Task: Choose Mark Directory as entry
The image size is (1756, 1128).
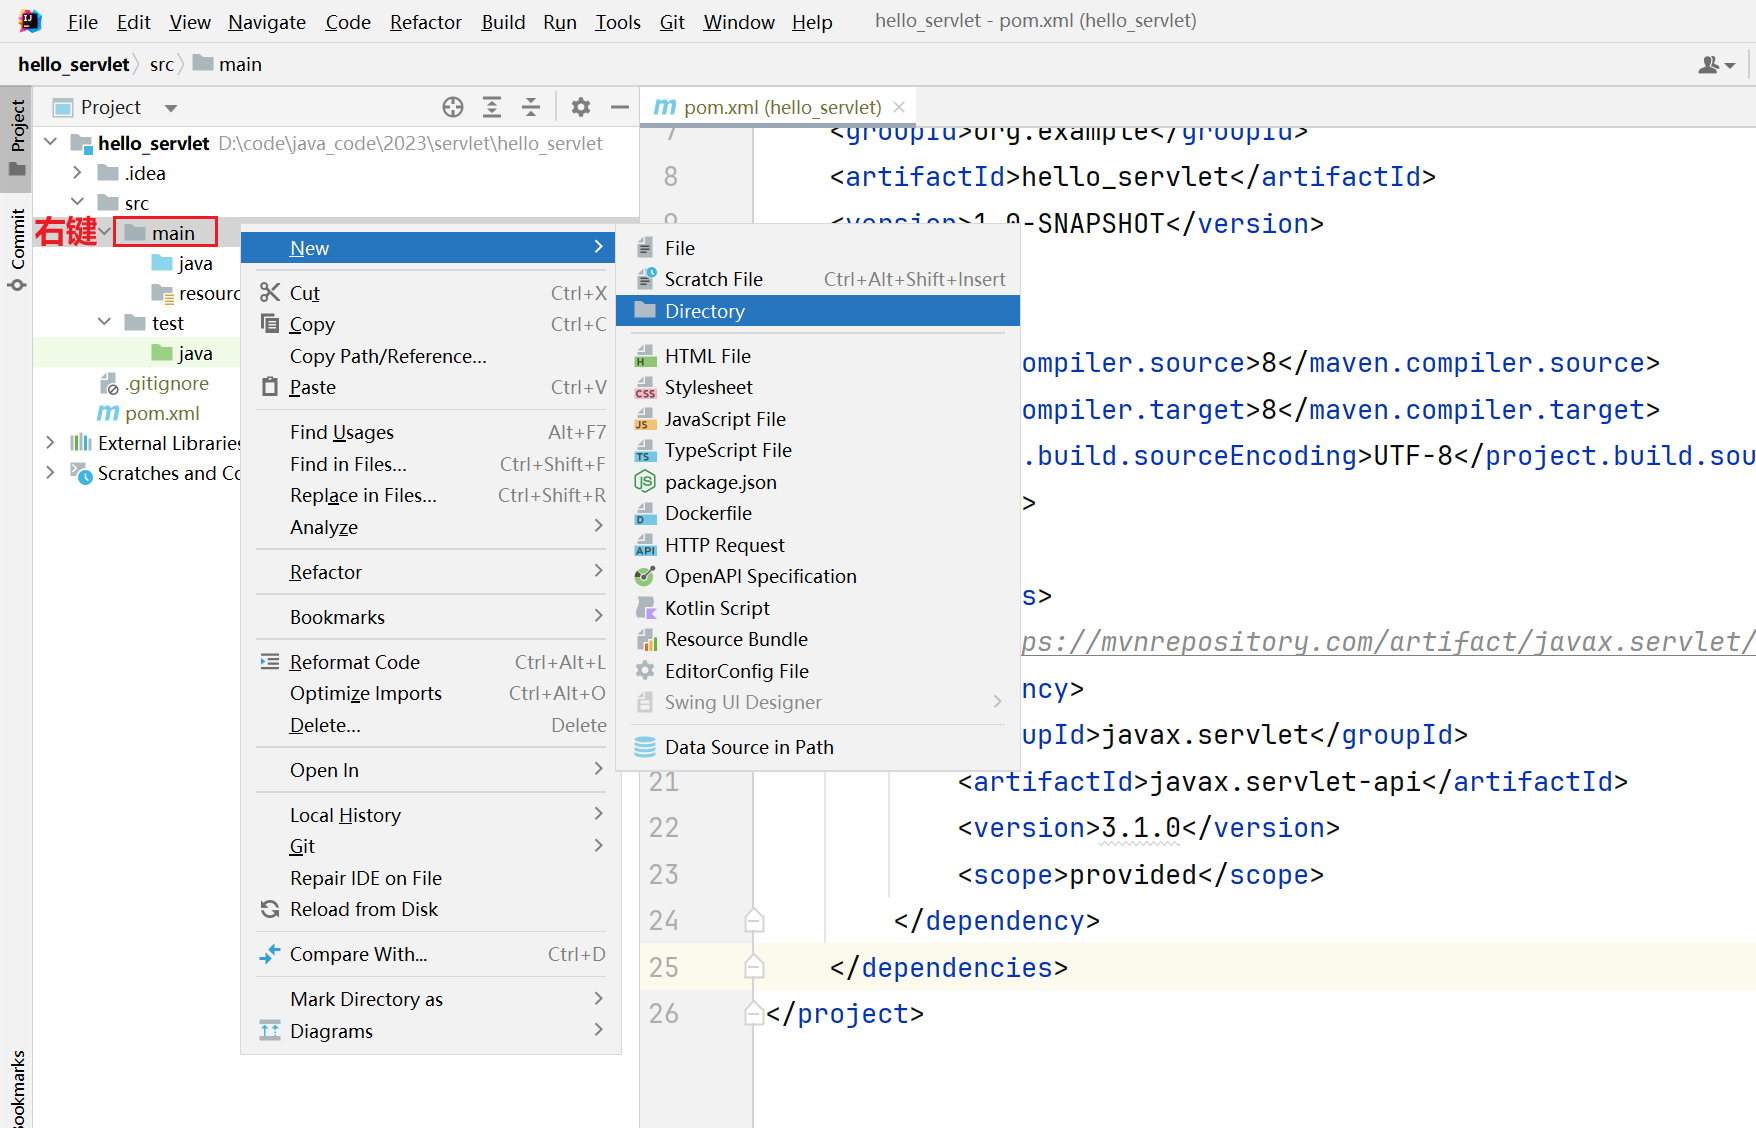Action: pos(431,999)
